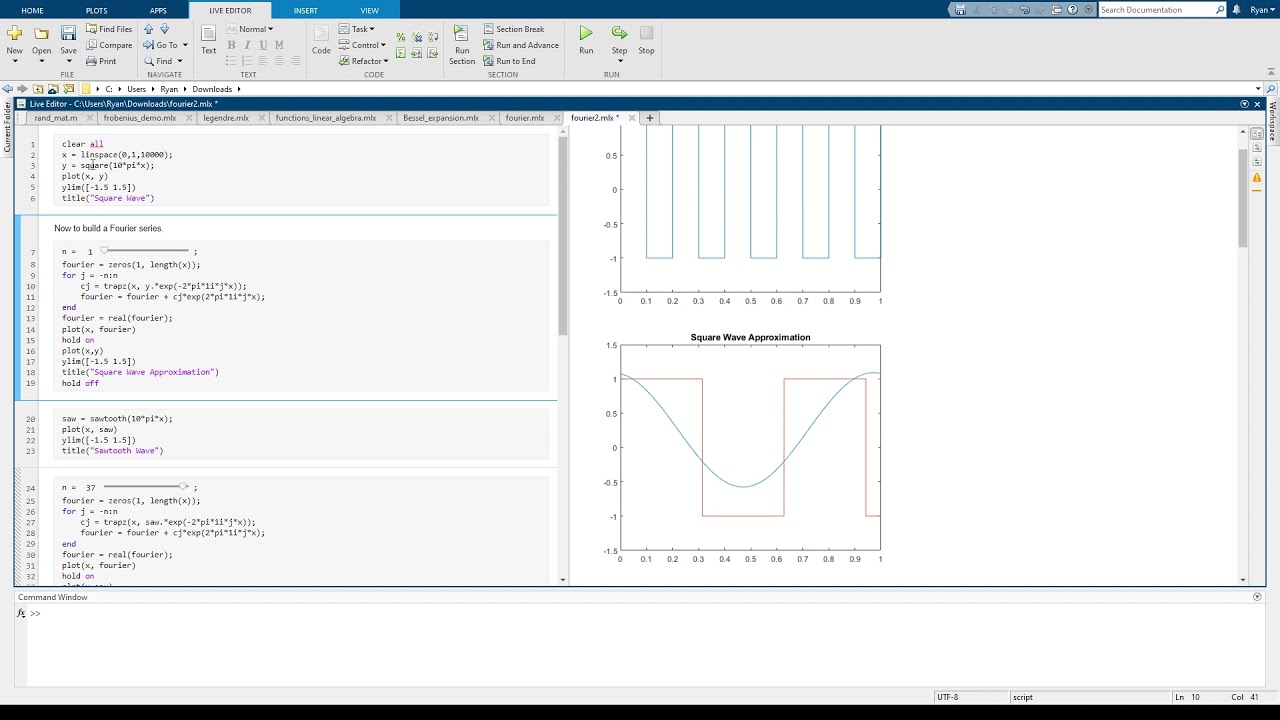Adjust the n = 37 slider
This screenshot has height=720, width=1280.
point(146,487)
